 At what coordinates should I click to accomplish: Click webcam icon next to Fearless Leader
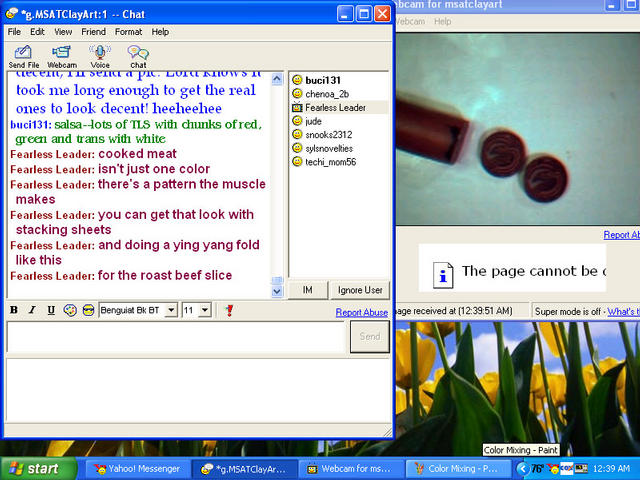coord(297,107)
